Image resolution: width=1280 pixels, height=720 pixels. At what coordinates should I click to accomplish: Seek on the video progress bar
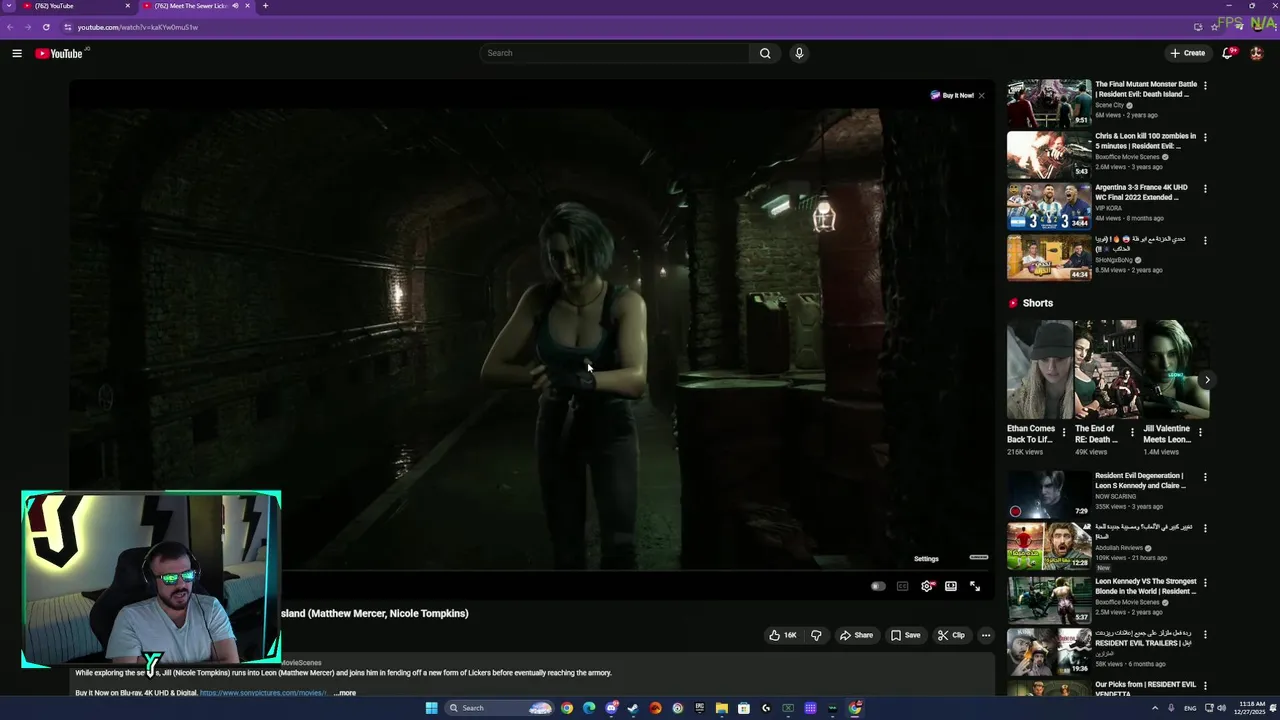coord(532,571)
